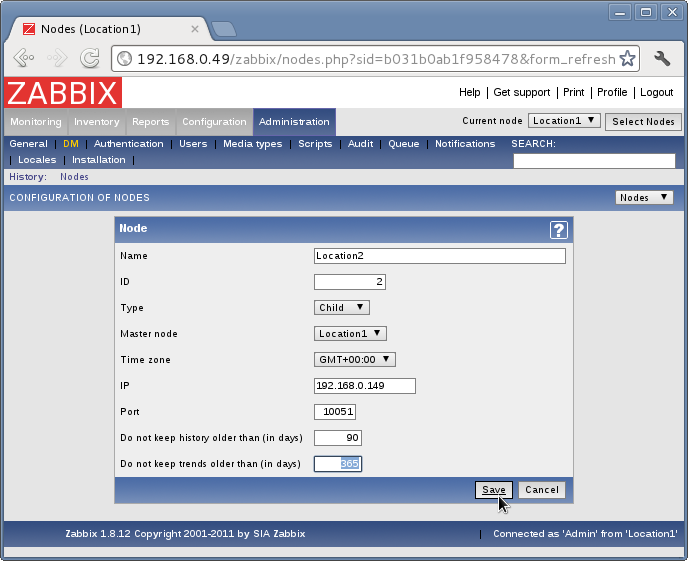Image resolution: width=688 pixels, height=561 pixels.
Task: Close the Nodes (Location1) tab
Action: (195, 29)
